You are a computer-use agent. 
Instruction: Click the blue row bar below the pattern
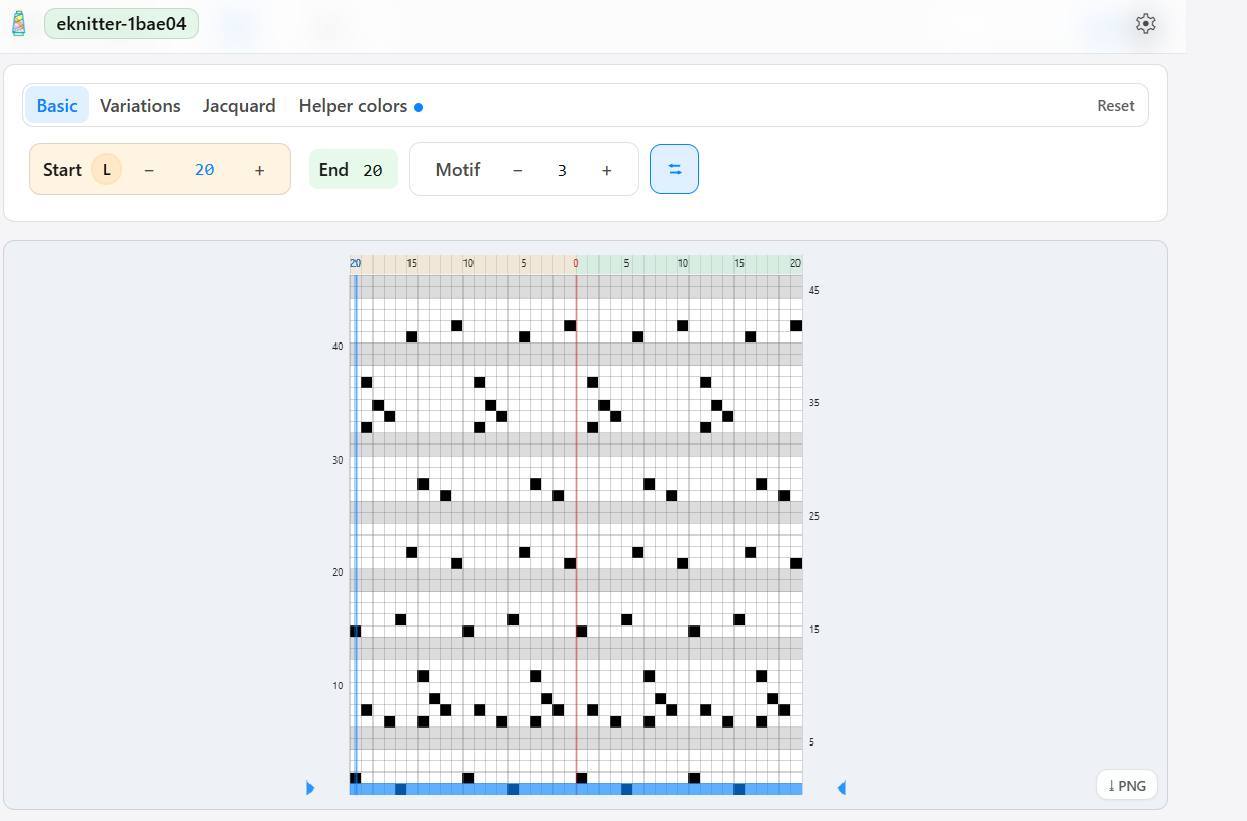pos(576,789)
